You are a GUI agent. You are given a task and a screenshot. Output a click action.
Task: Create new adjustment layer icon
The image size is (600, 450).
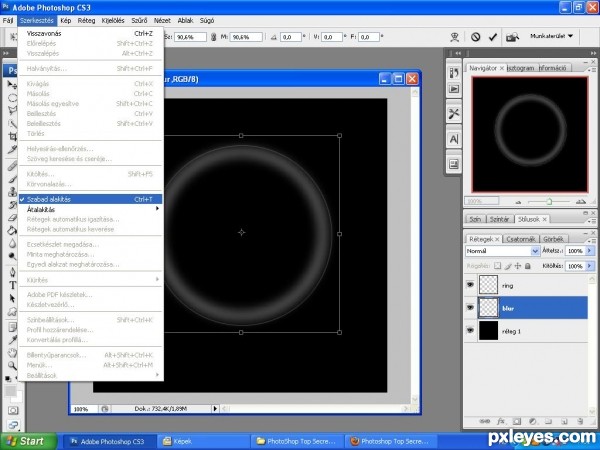(x=532, y=421)
